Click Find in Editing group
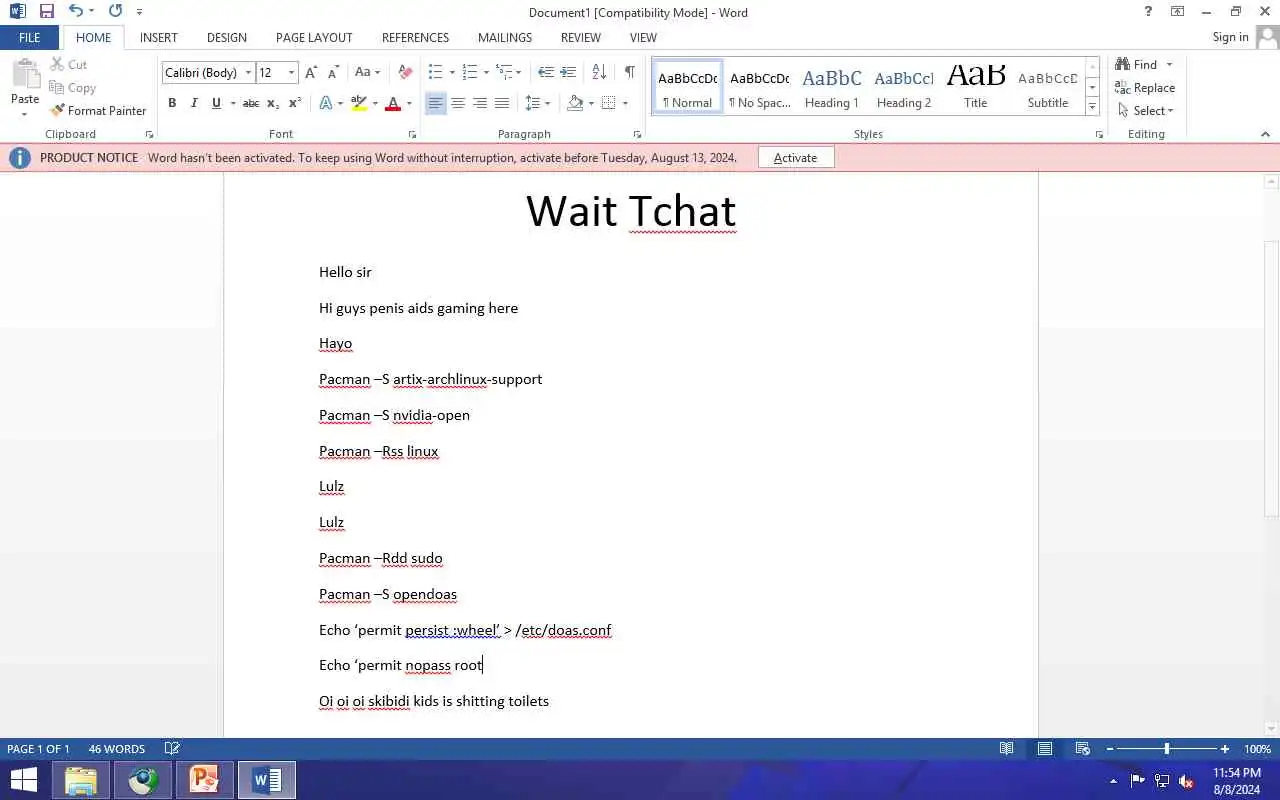The height and width of the screenshot is (800, 1280). [x=1145, y=65]
